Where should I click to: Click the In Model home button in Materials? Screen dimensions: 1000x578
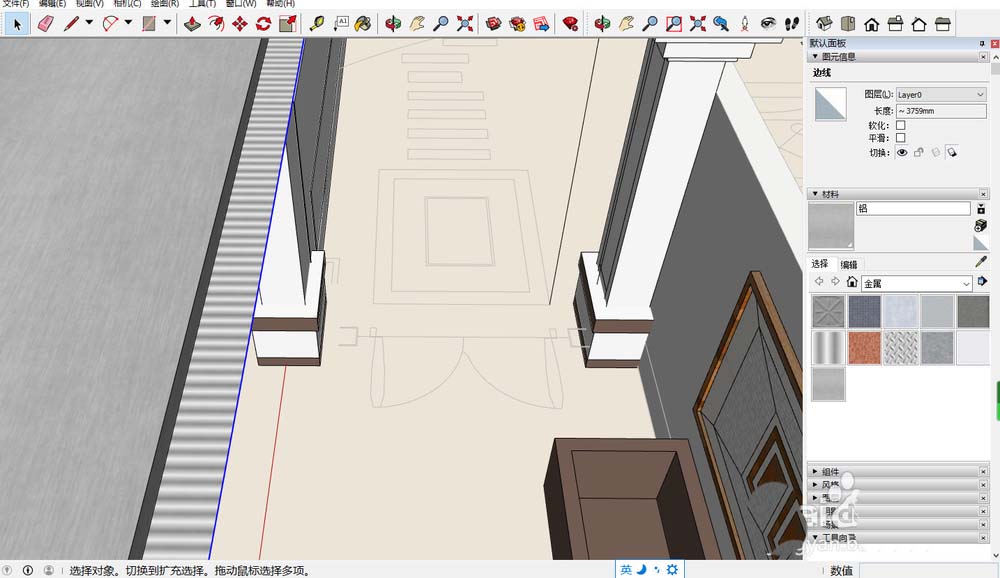[x=851, y=282]
